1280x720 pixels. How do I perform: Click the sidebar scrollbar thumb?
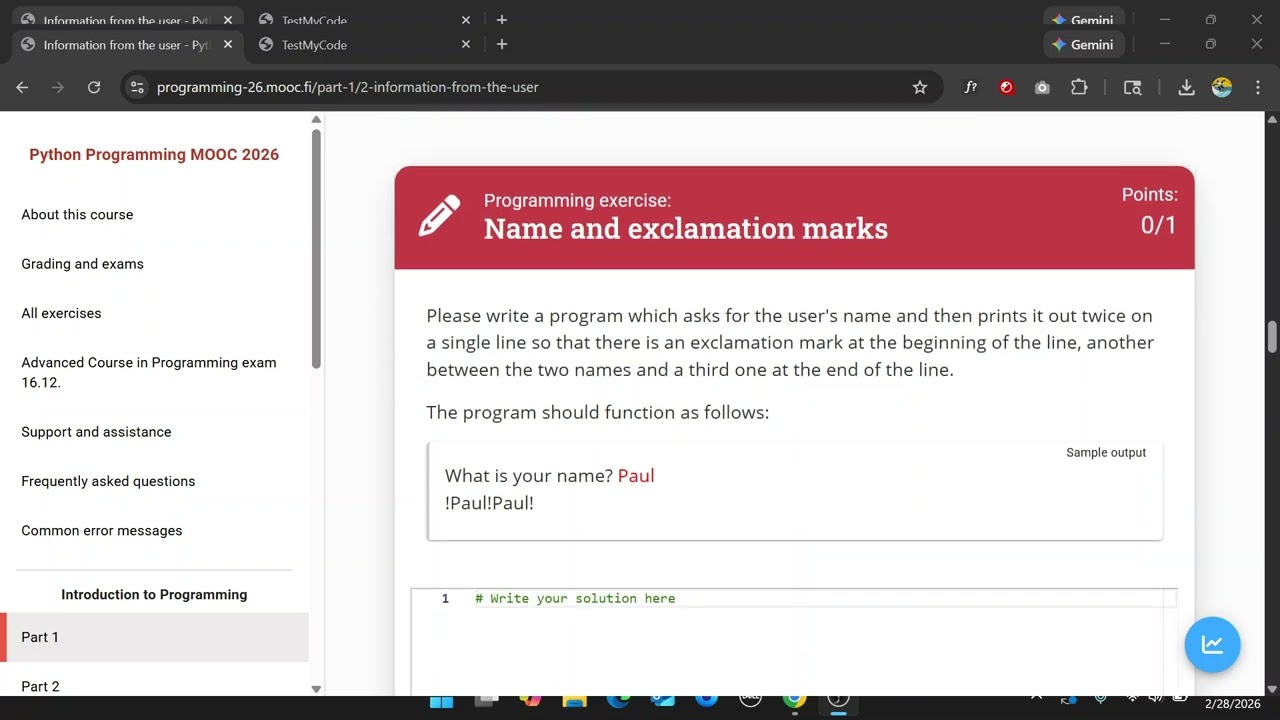[316, 249]
